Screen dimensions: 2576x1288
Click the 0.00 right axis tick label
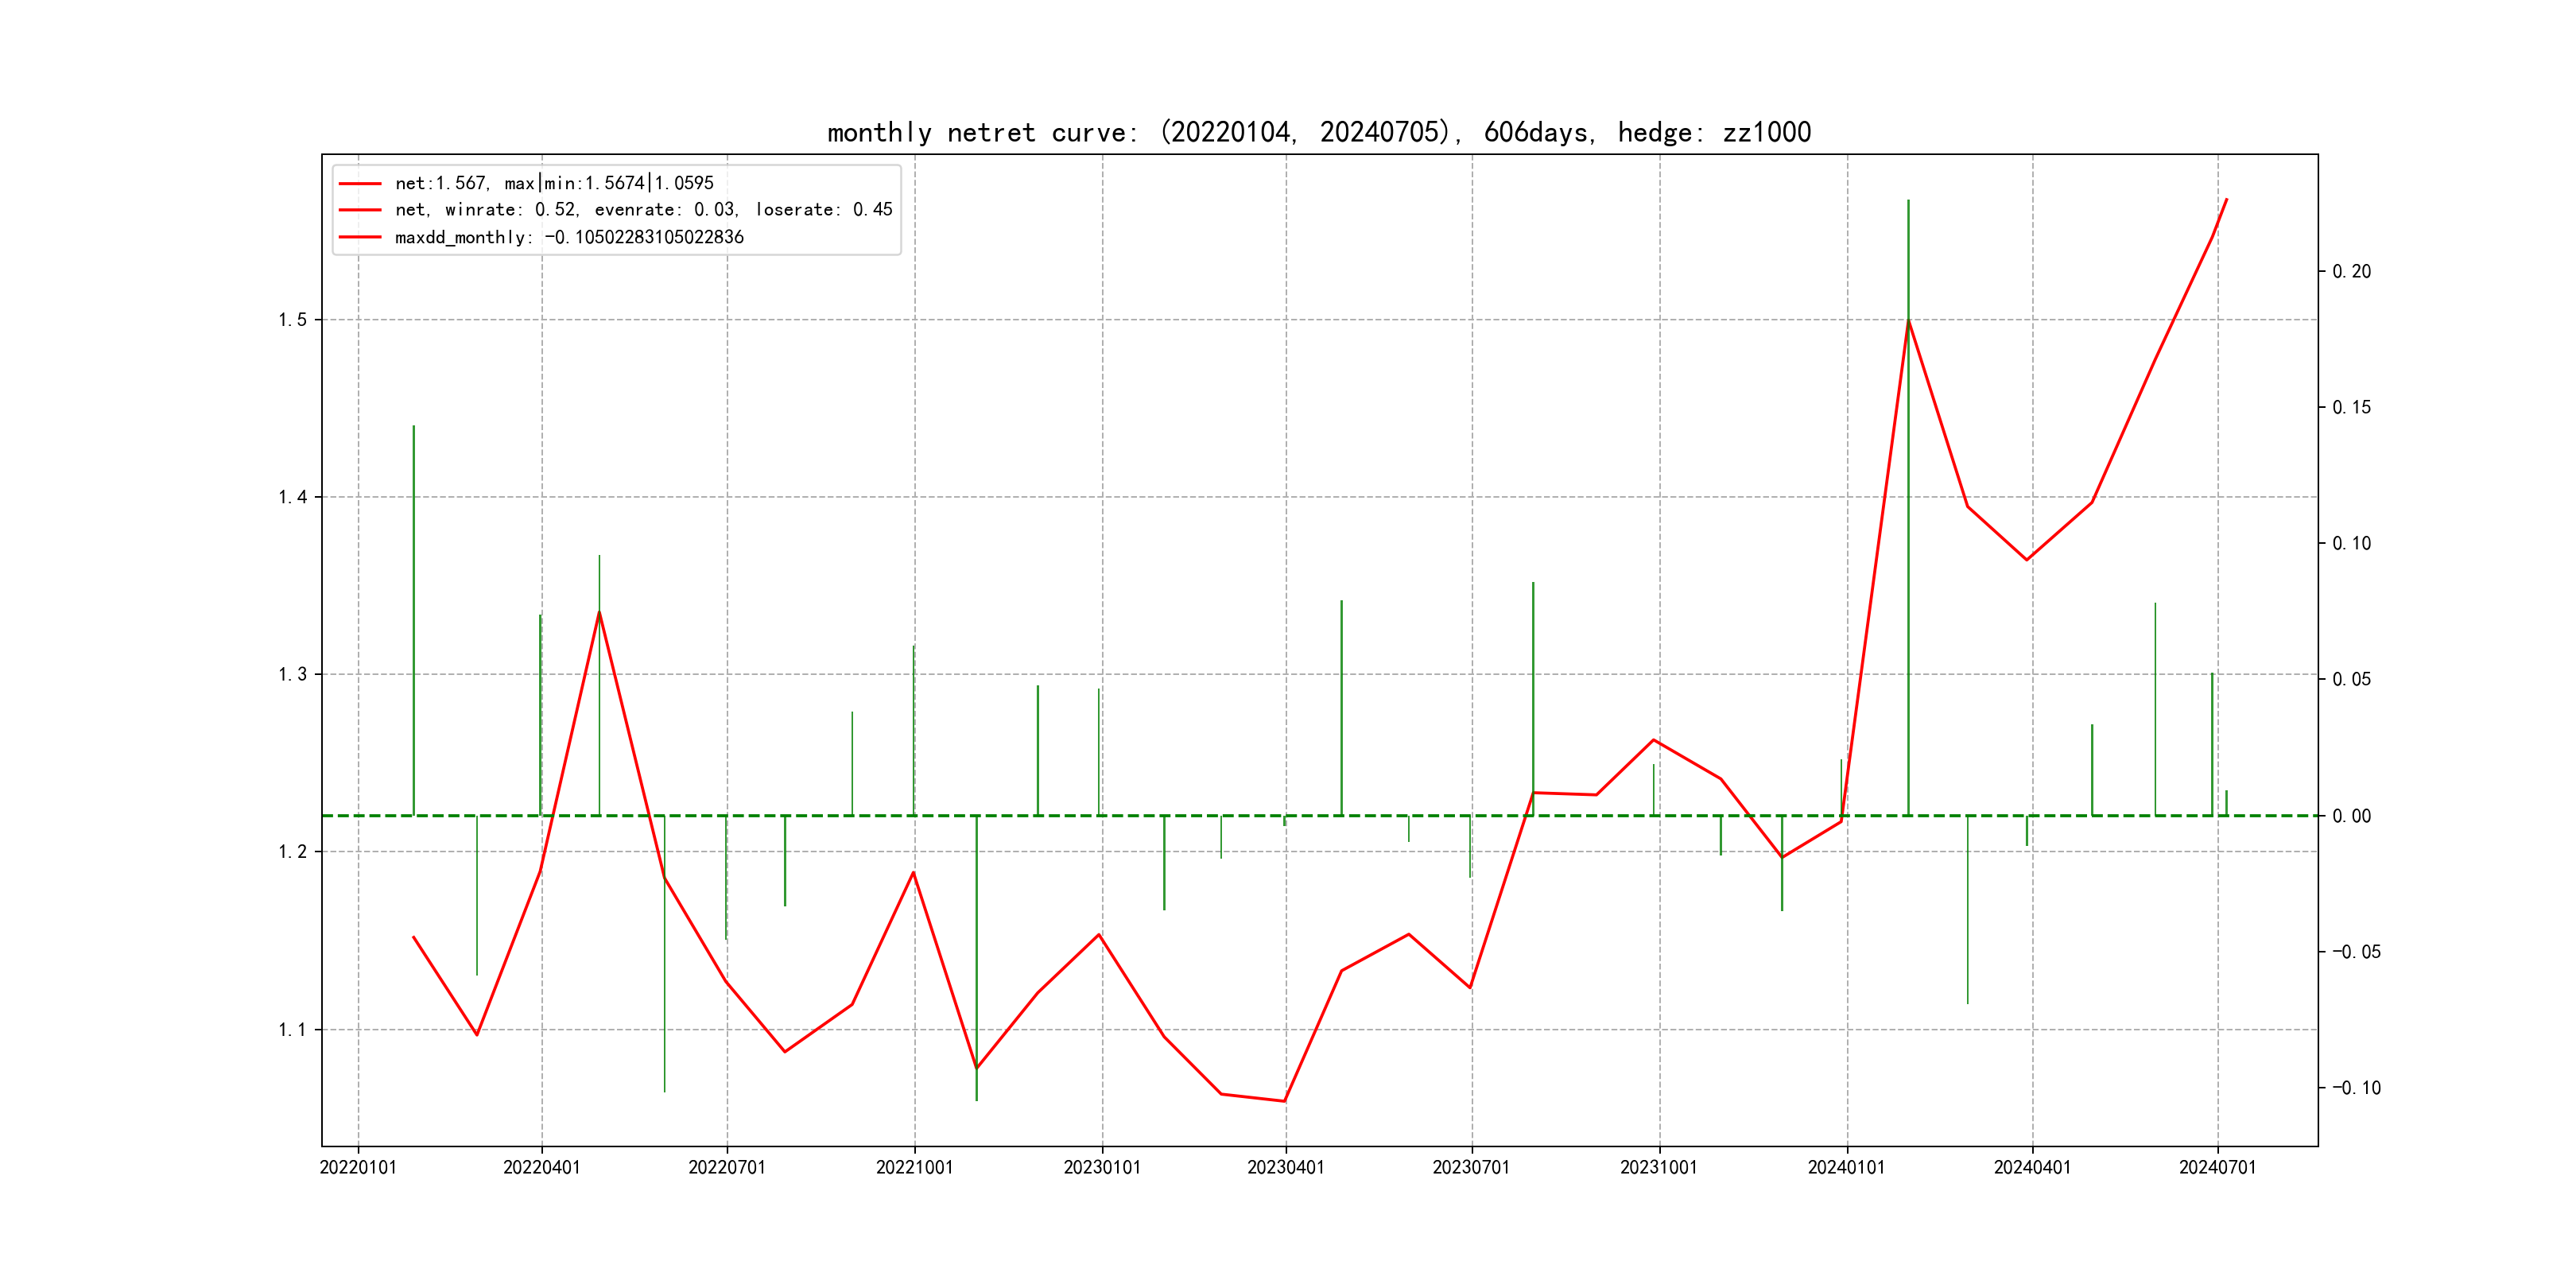pyautogui.click(x=2351, y=816)
